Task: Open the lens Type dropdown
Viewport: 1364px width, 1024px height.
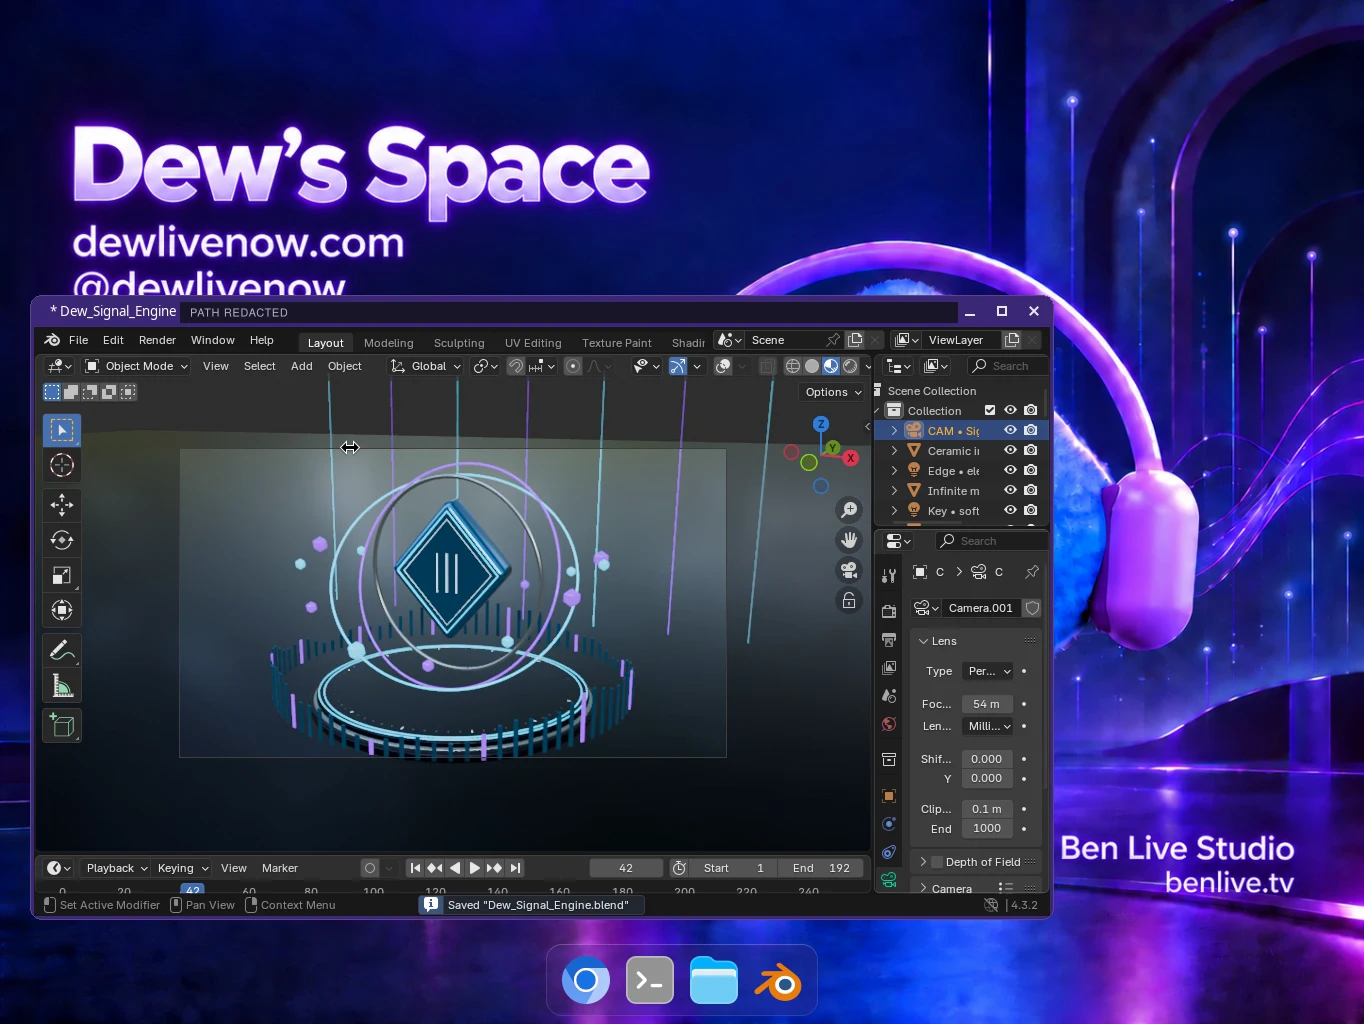Action: (x=988, y=671)
